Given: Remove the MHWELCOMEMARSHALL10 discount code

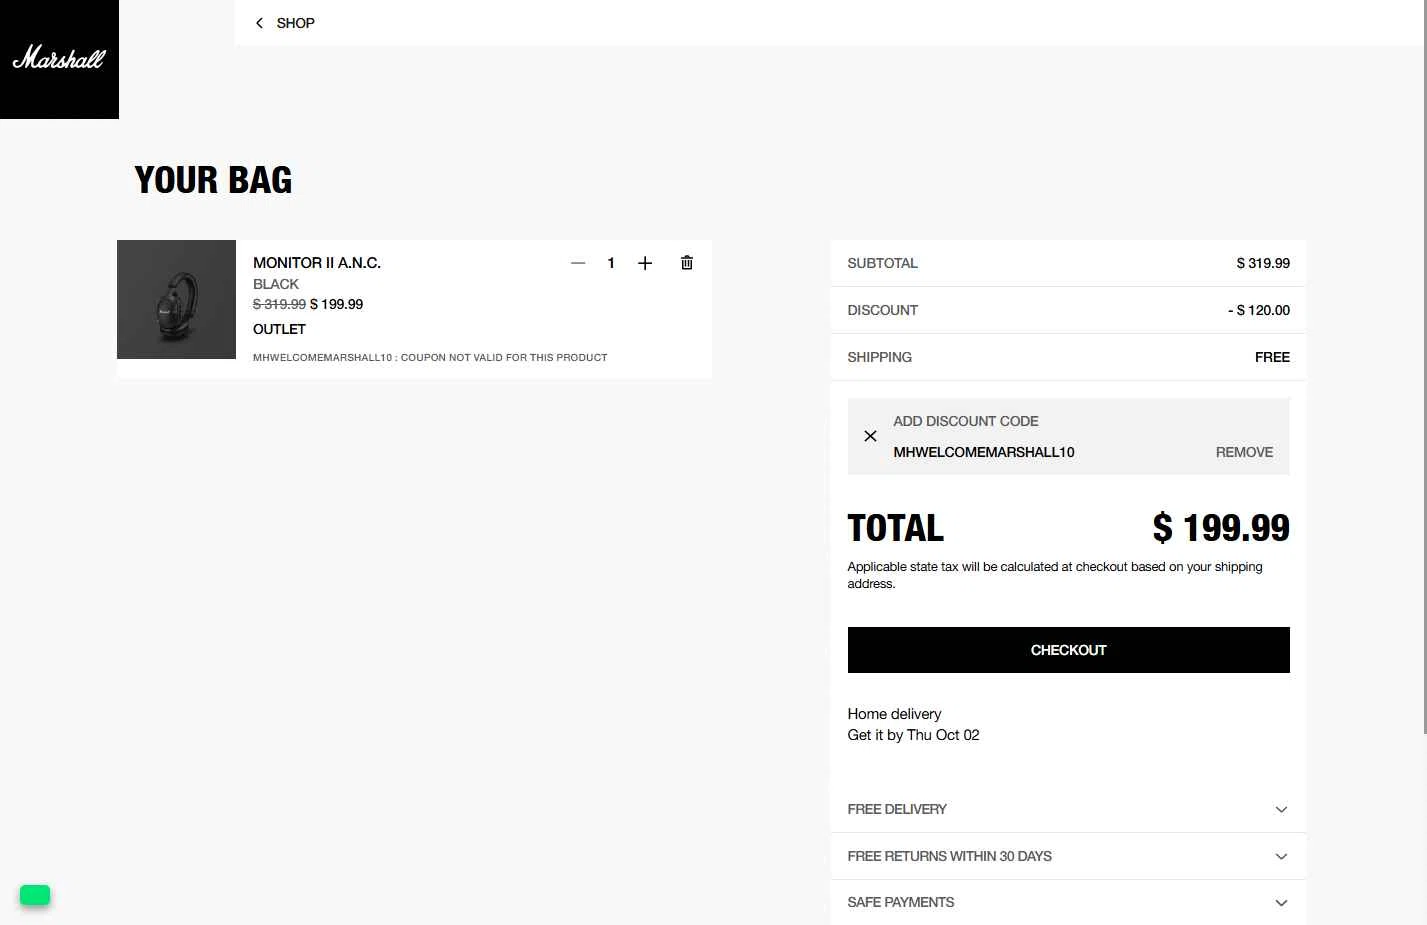Looking at the screenshot, I should coord(1244,452).
